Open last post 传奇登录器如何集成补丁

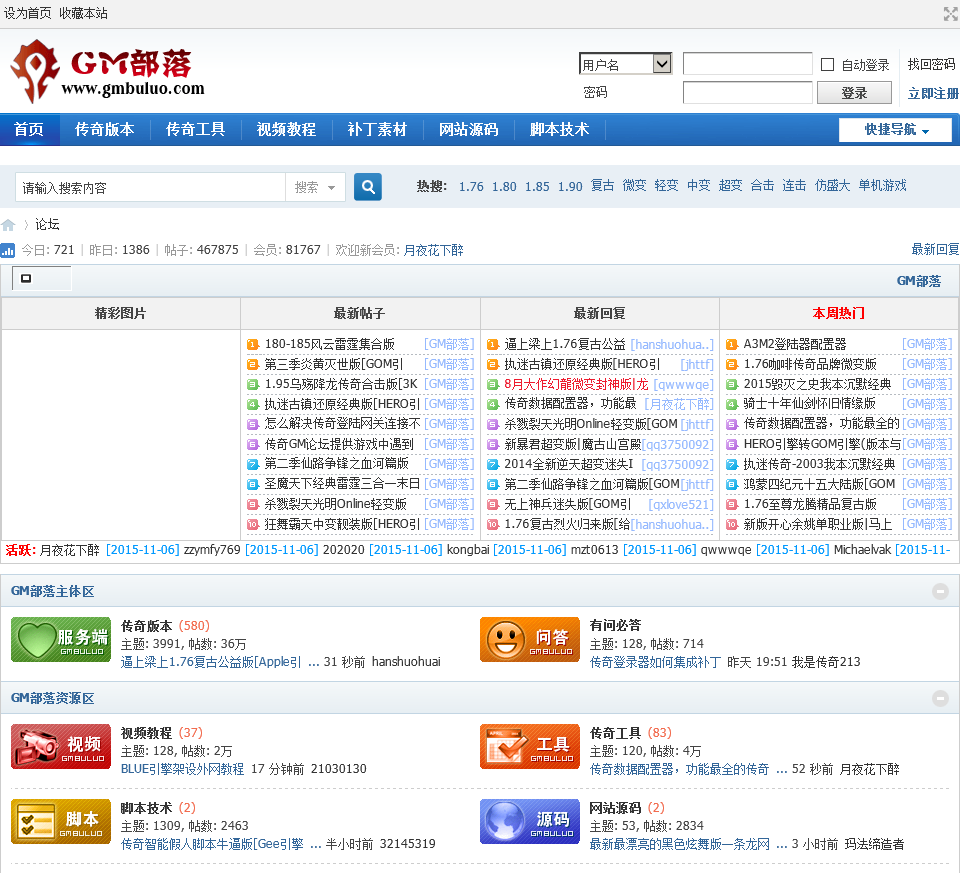coord(655,662)
